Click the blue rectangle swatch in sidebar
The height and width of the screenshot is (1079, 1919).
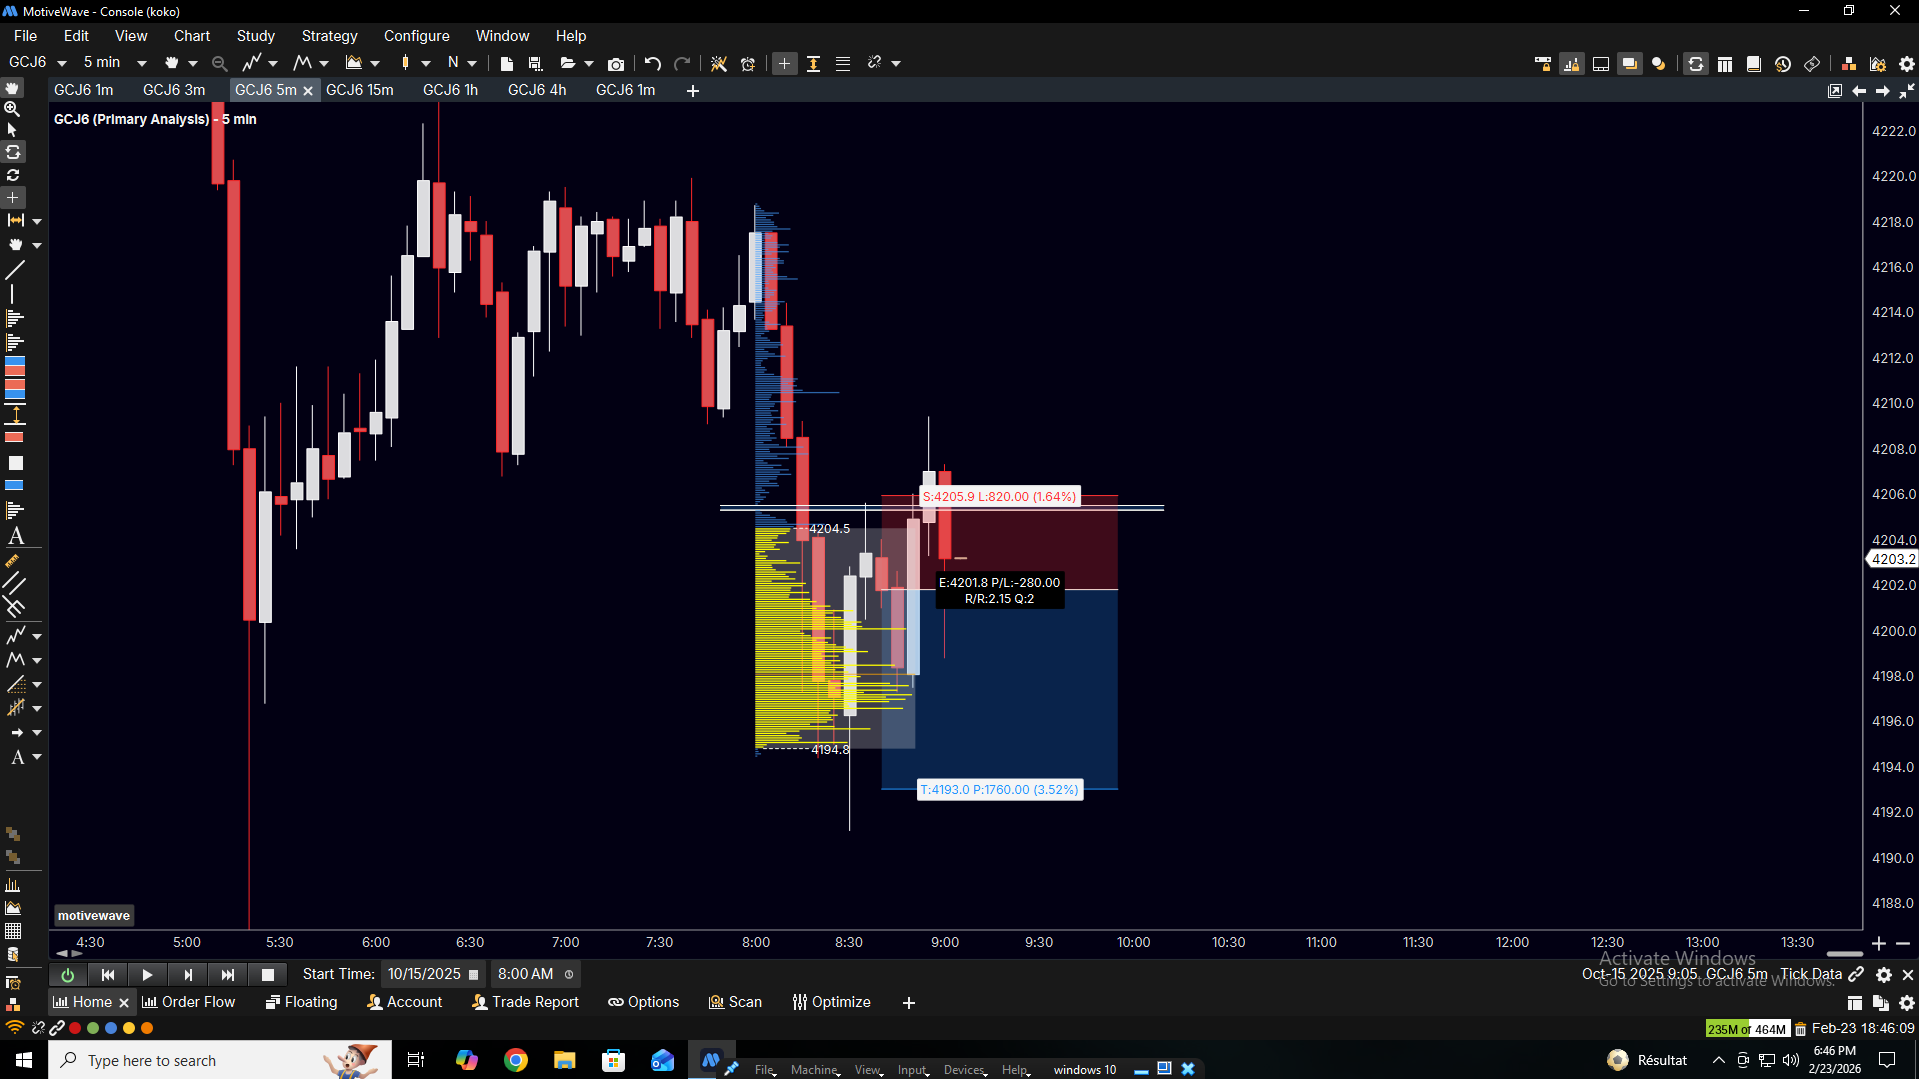tap(15, 486)
